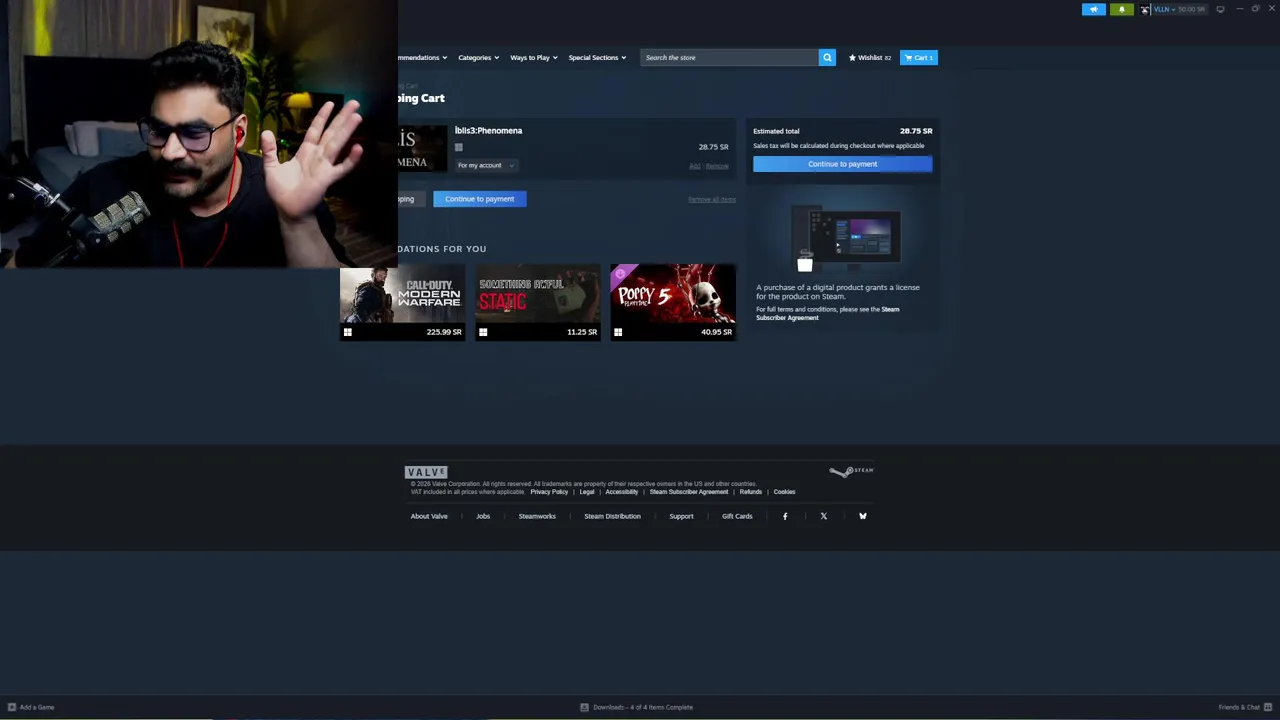Open the green notifications bell

[x=1121, y=9]
